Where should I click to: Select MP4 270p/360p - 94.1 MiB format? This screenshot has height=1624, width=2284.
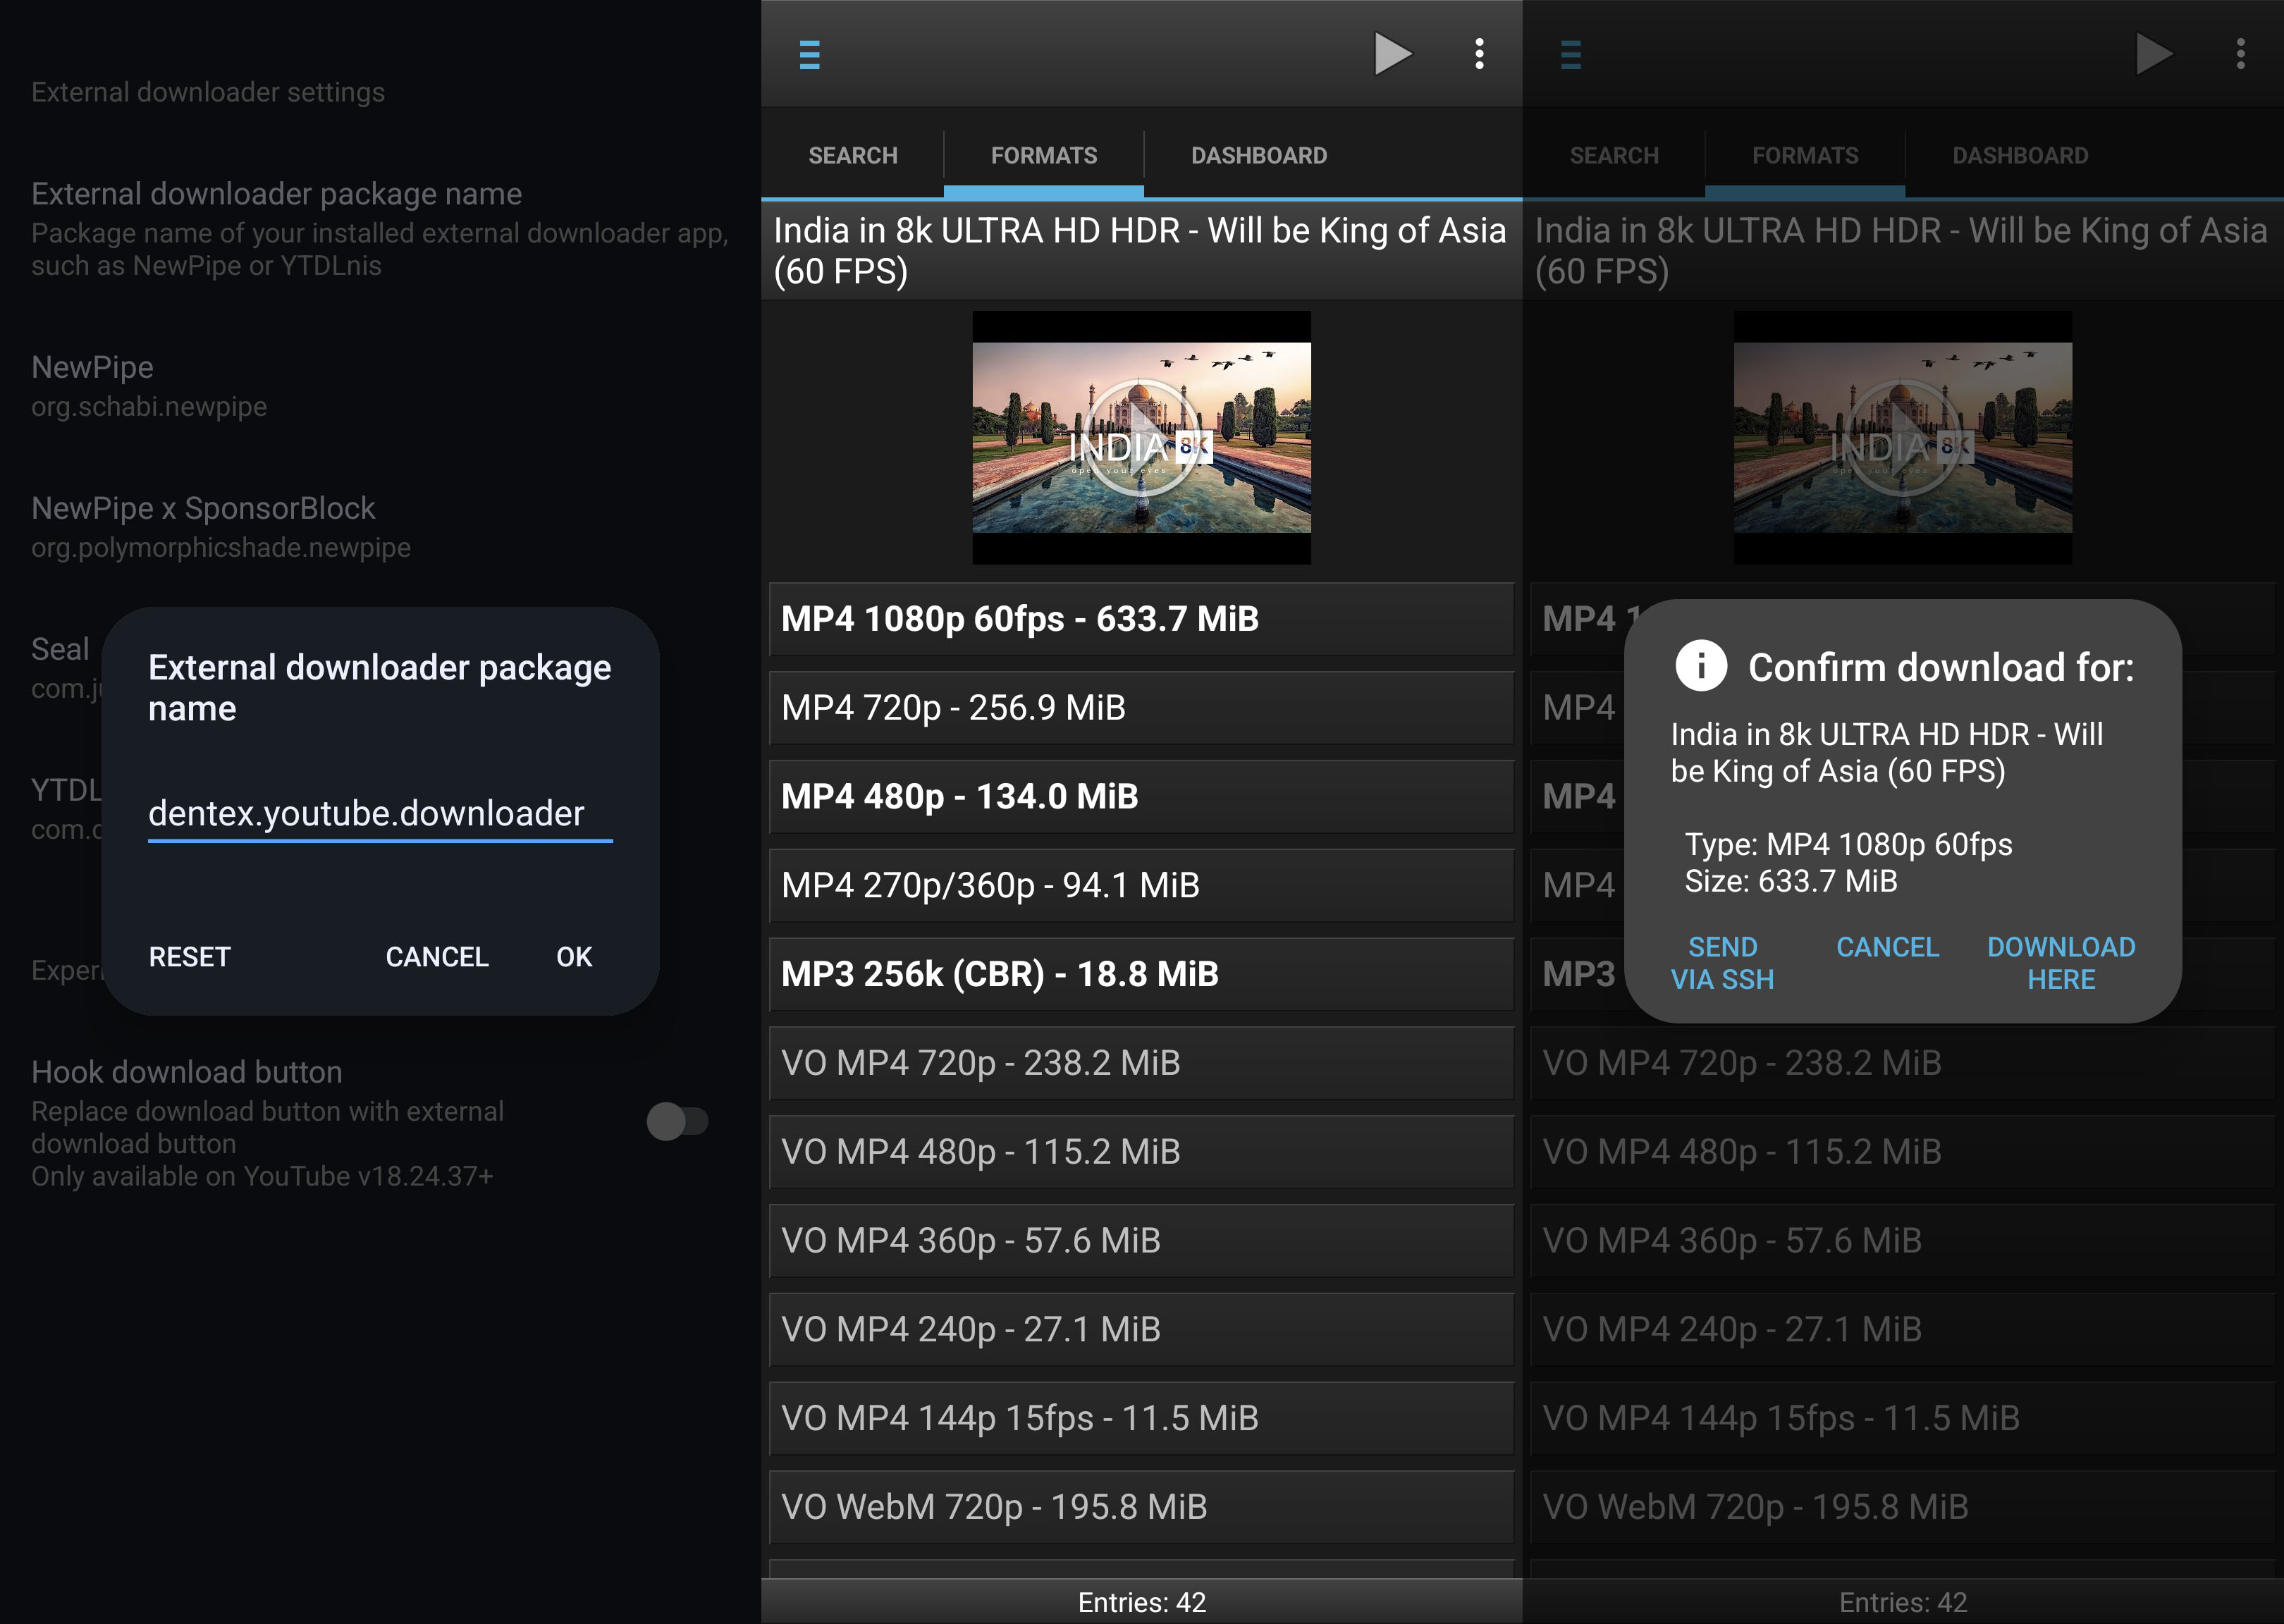pos(1141,886)
